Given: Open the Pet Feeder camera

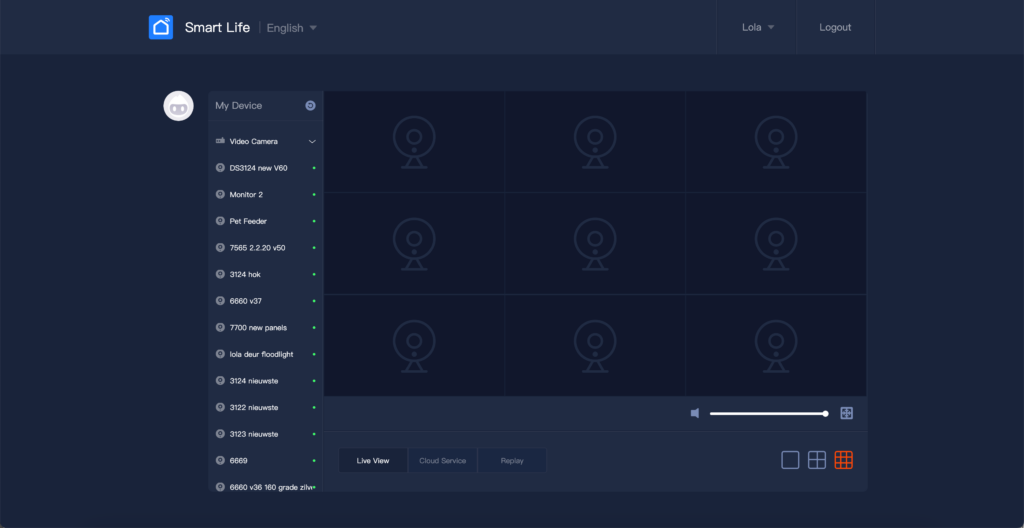Looking at the screenshot, I should click(265, 221).
